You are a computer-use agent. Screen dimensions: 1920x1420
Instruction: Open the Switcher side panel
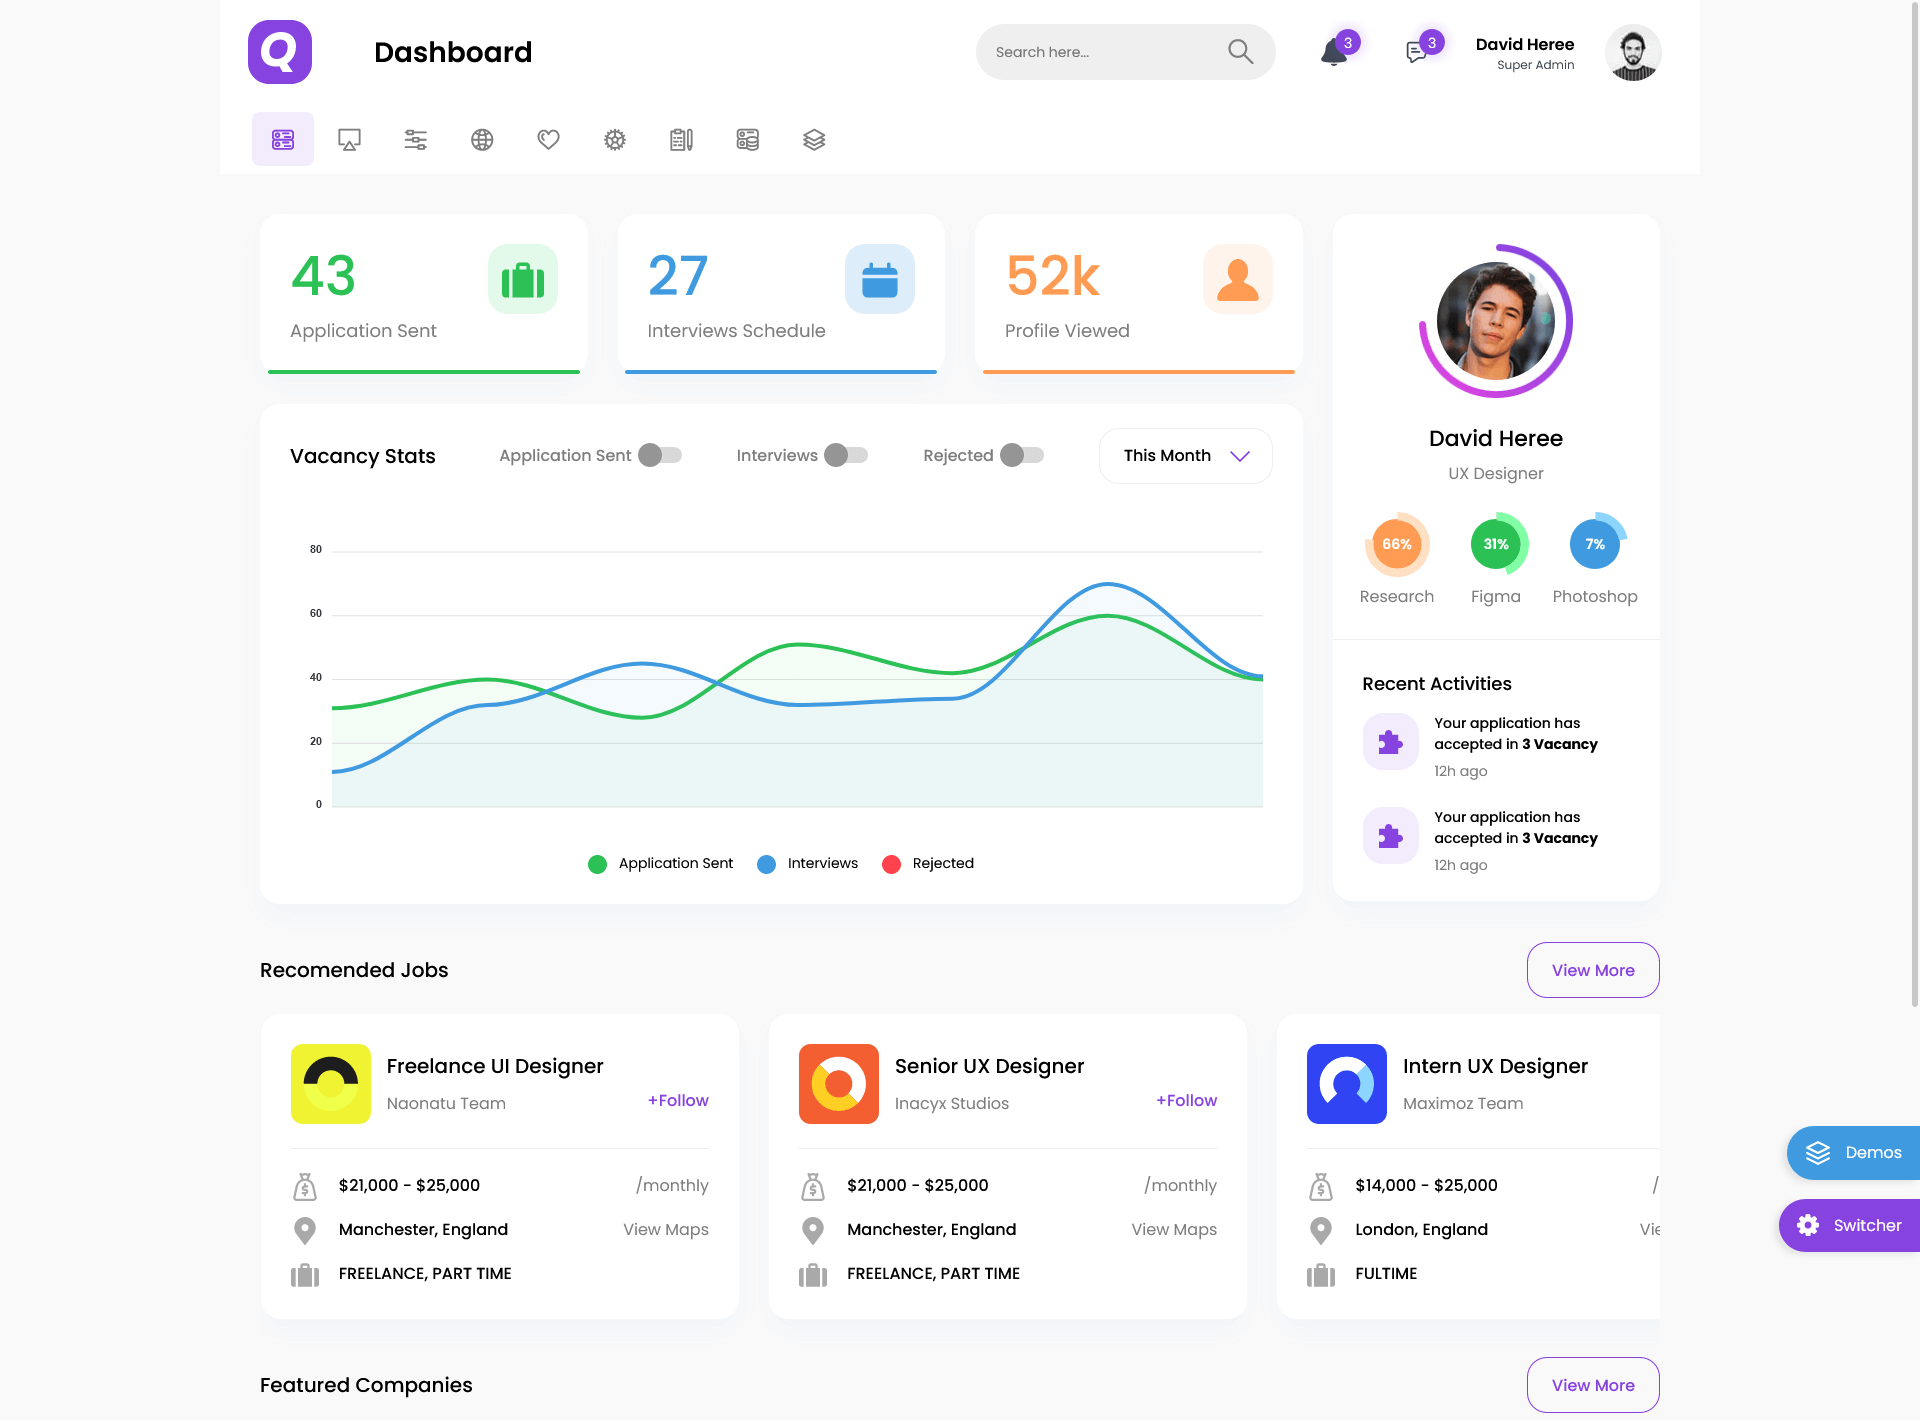1850,1225
